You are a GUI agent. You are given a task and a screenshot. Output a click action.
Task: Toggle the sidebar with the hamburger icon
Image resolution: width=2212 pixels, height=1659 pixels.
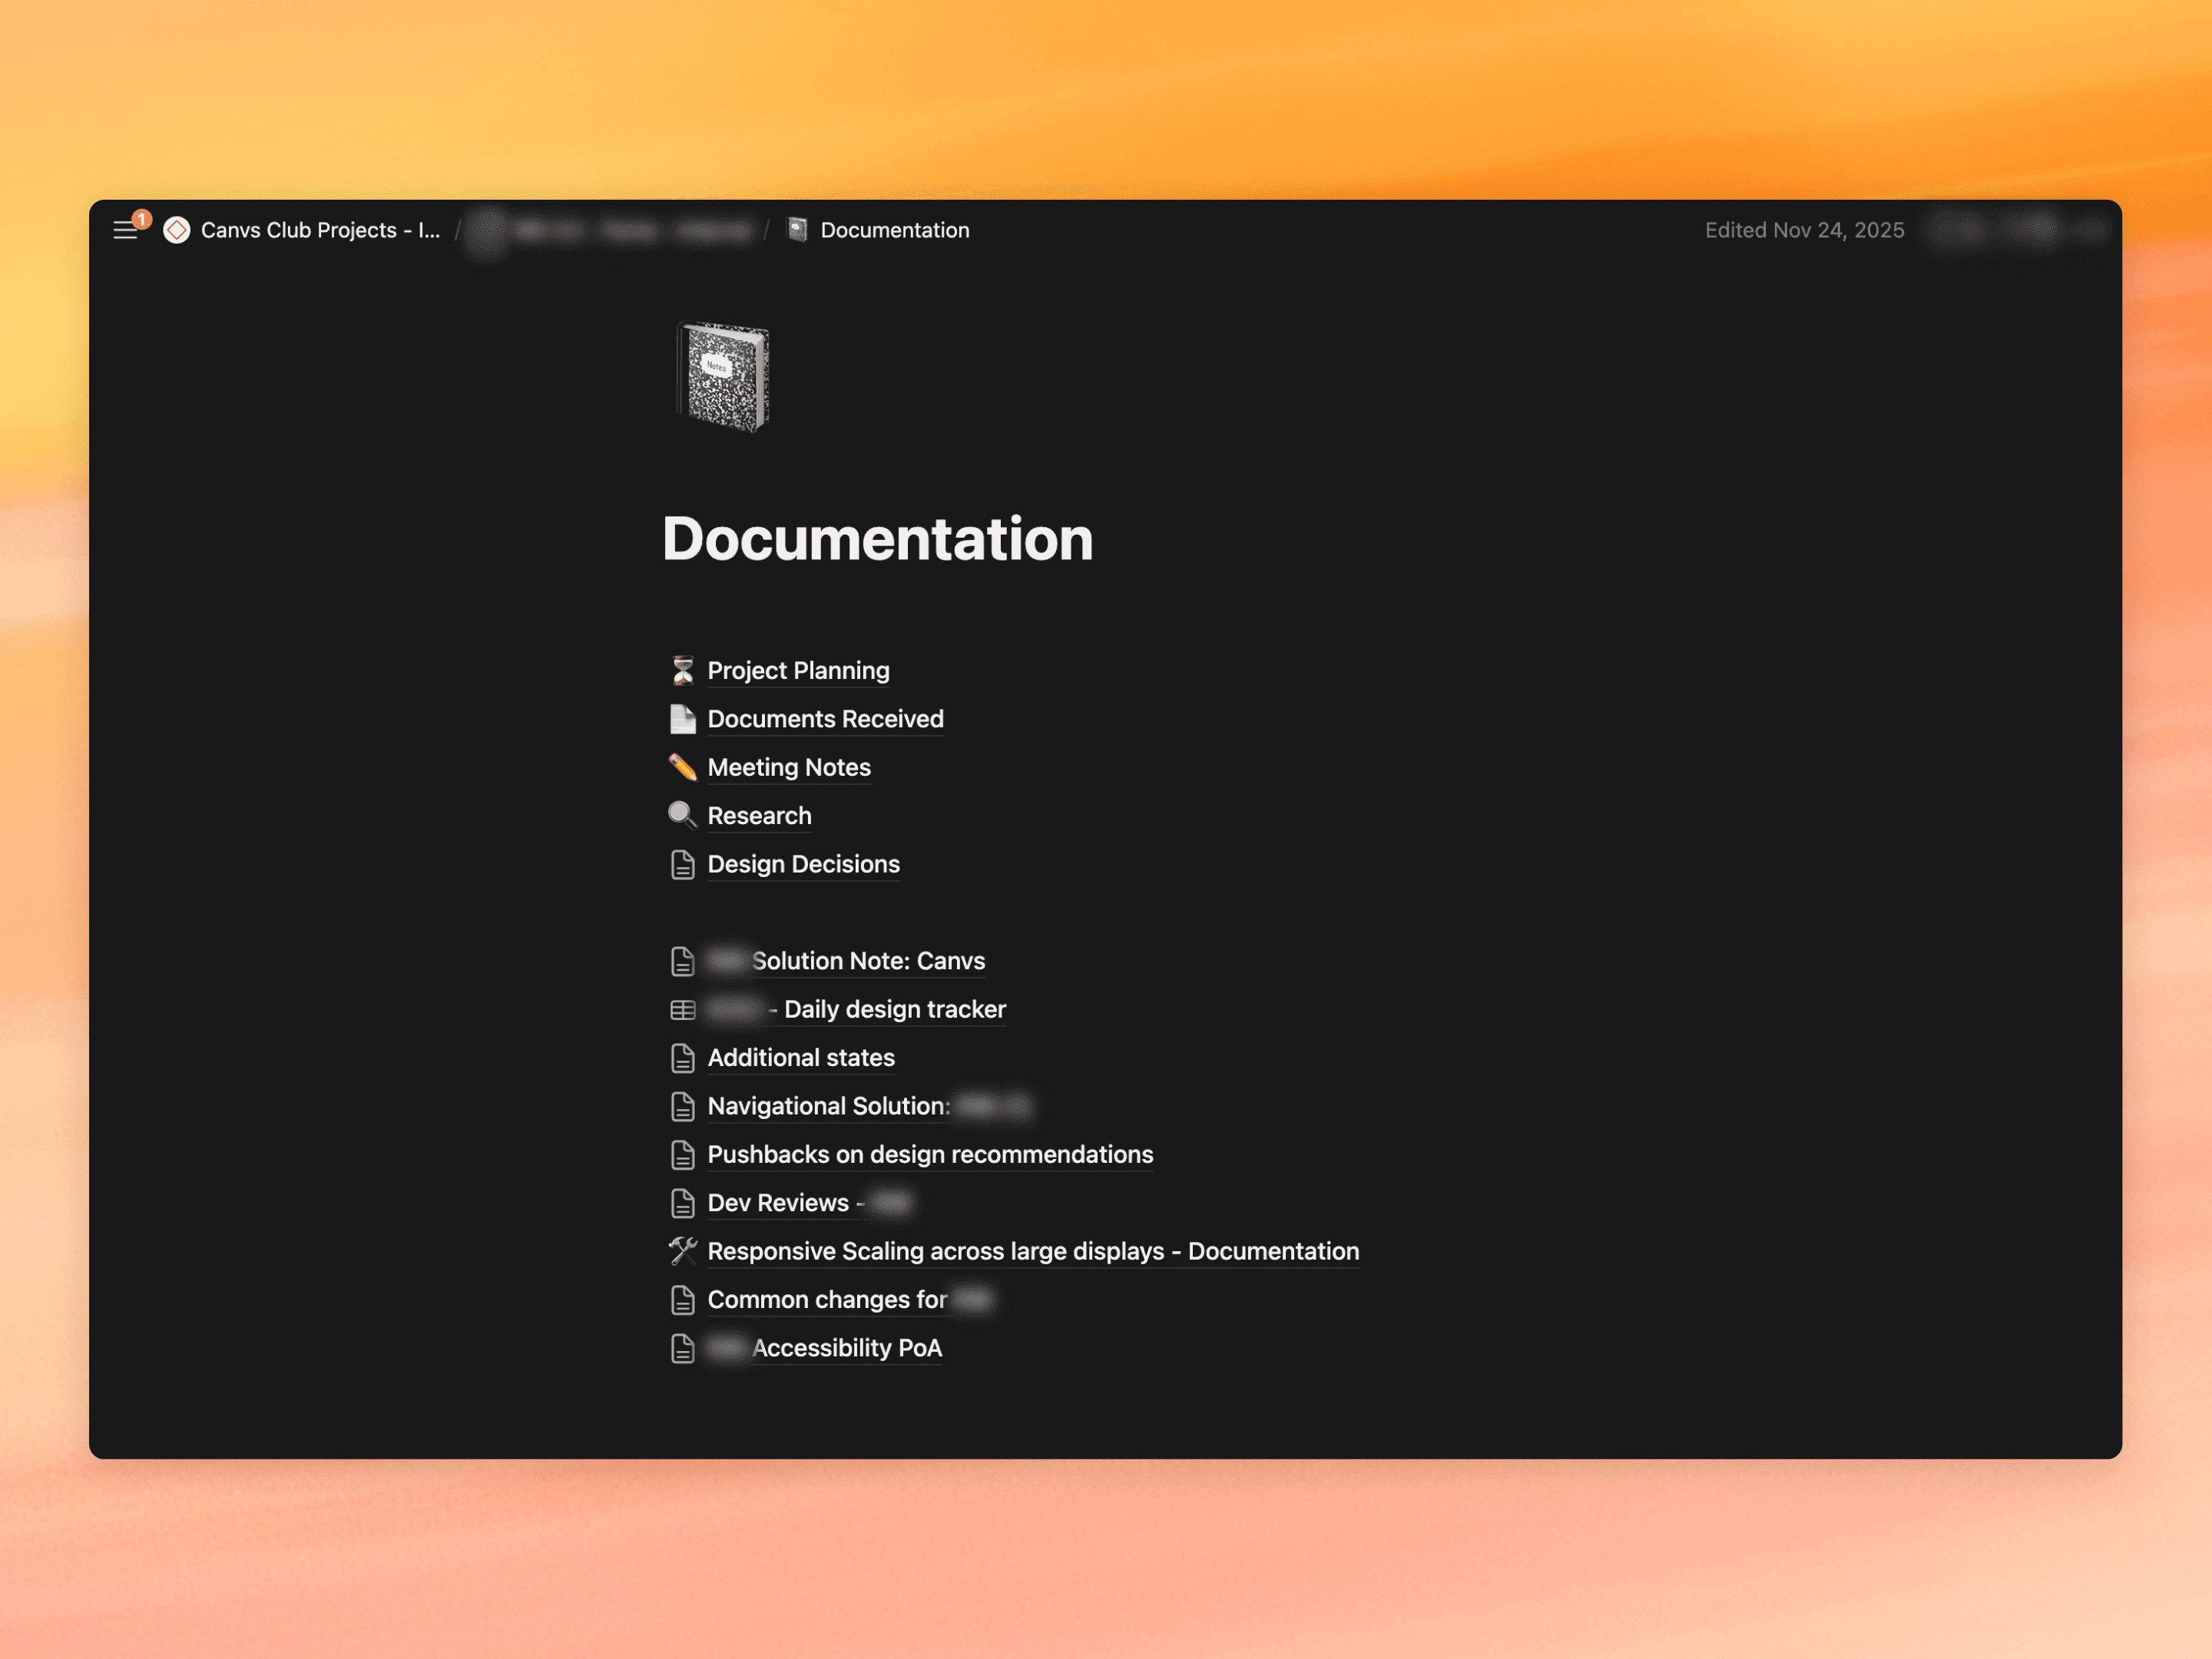tap(126, 230)
